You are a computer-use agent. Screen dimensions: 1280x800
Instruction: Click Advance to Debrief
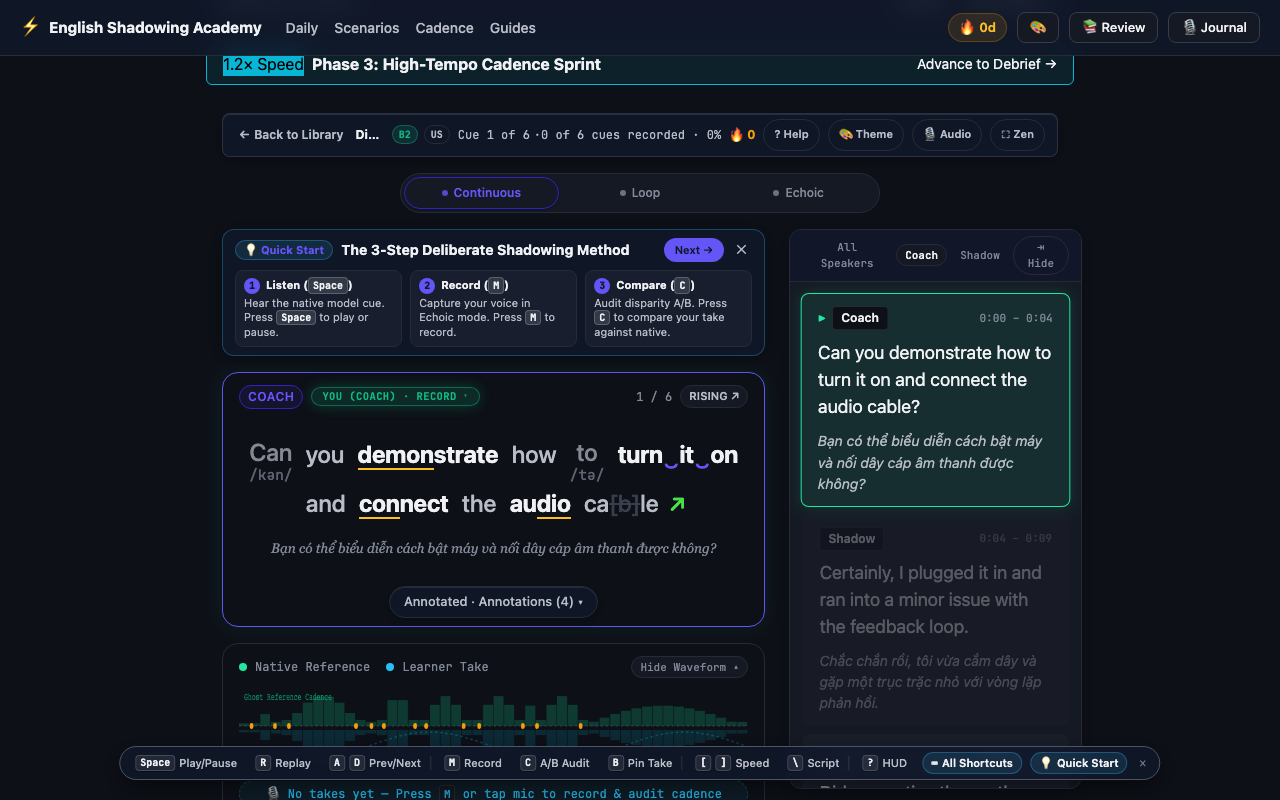(987, 64)
